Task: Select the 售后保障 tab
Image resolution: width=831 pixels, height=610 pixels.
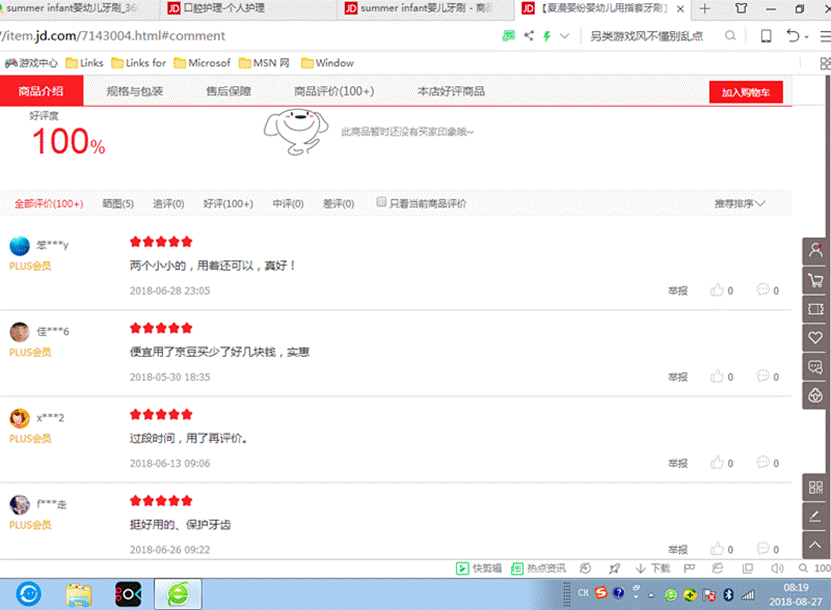Action: pyautogui.click(x=228, y=91)
